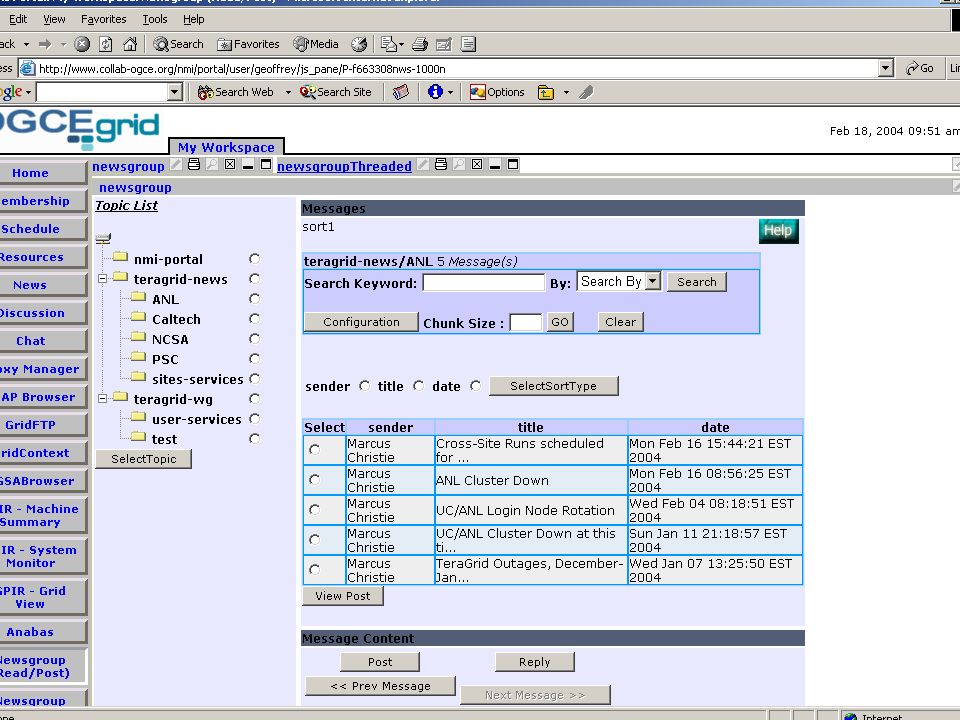Switch to My Workspace tab

(x=226, y=147)
